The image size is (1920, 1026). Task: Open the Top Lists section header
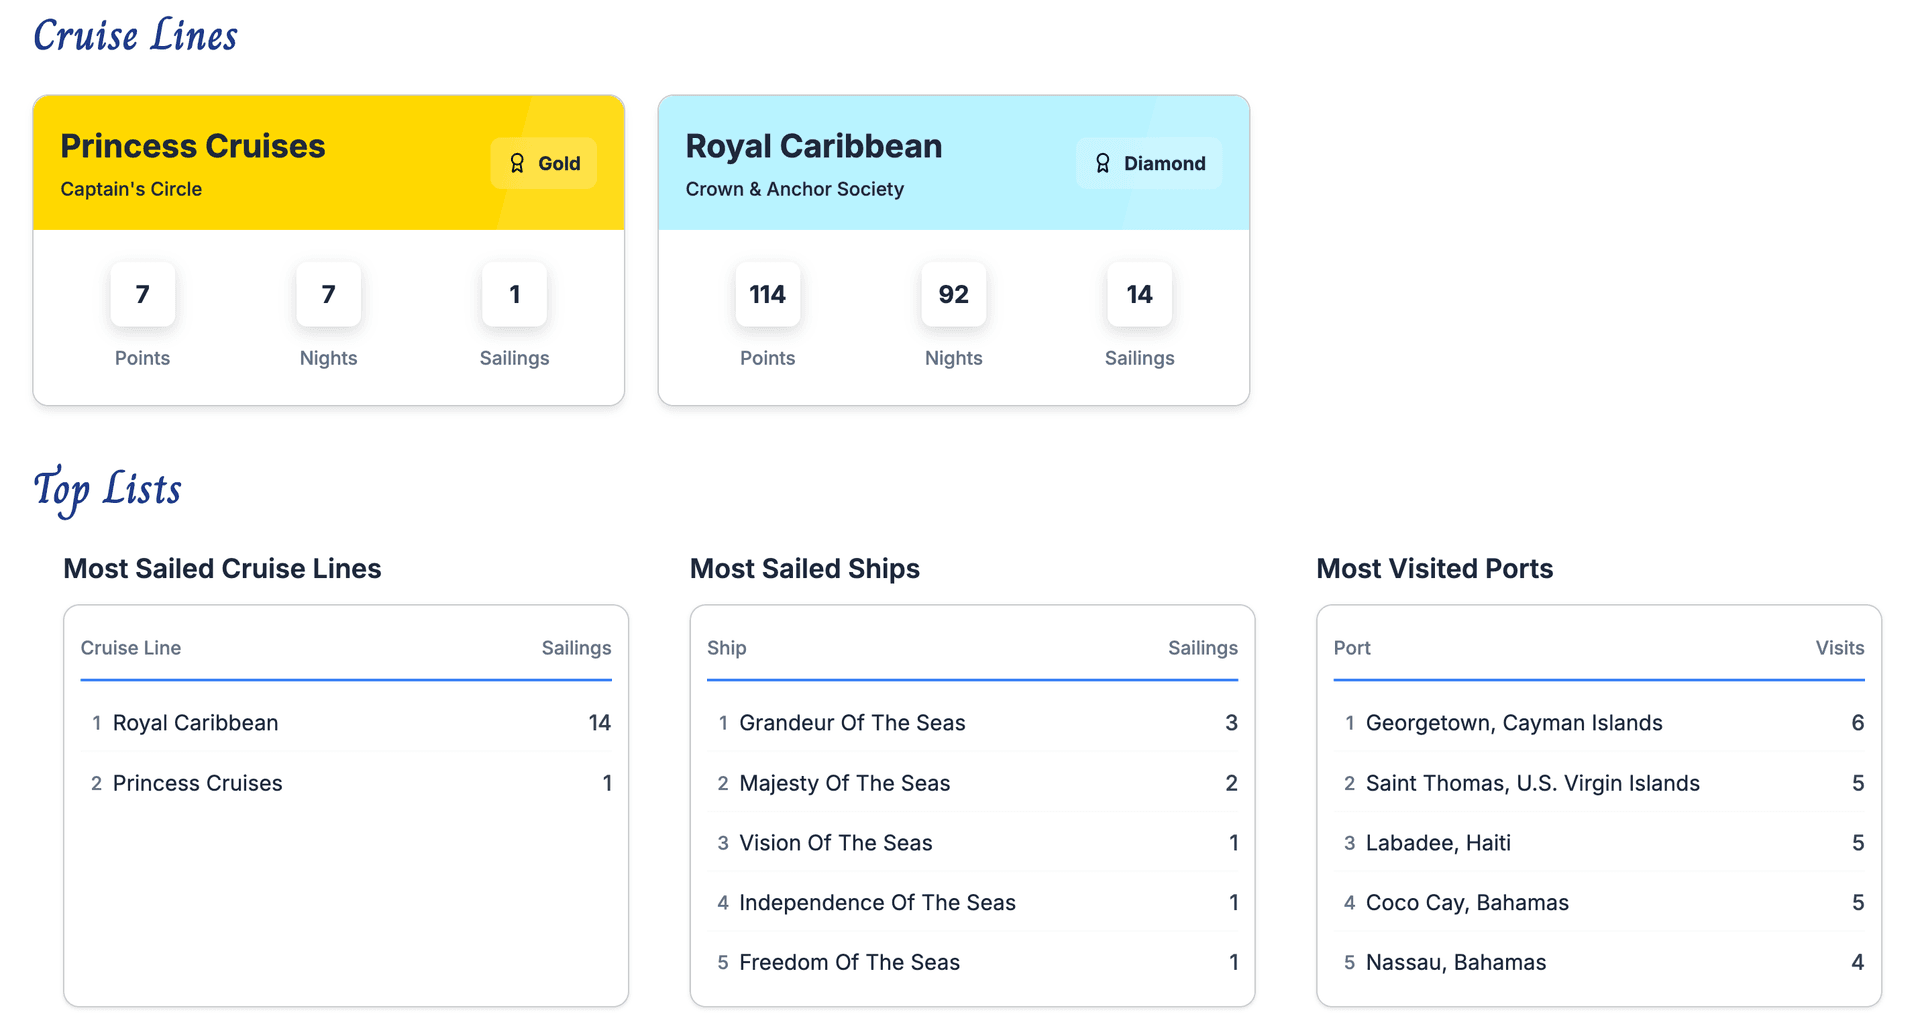[x=107, y=489]
